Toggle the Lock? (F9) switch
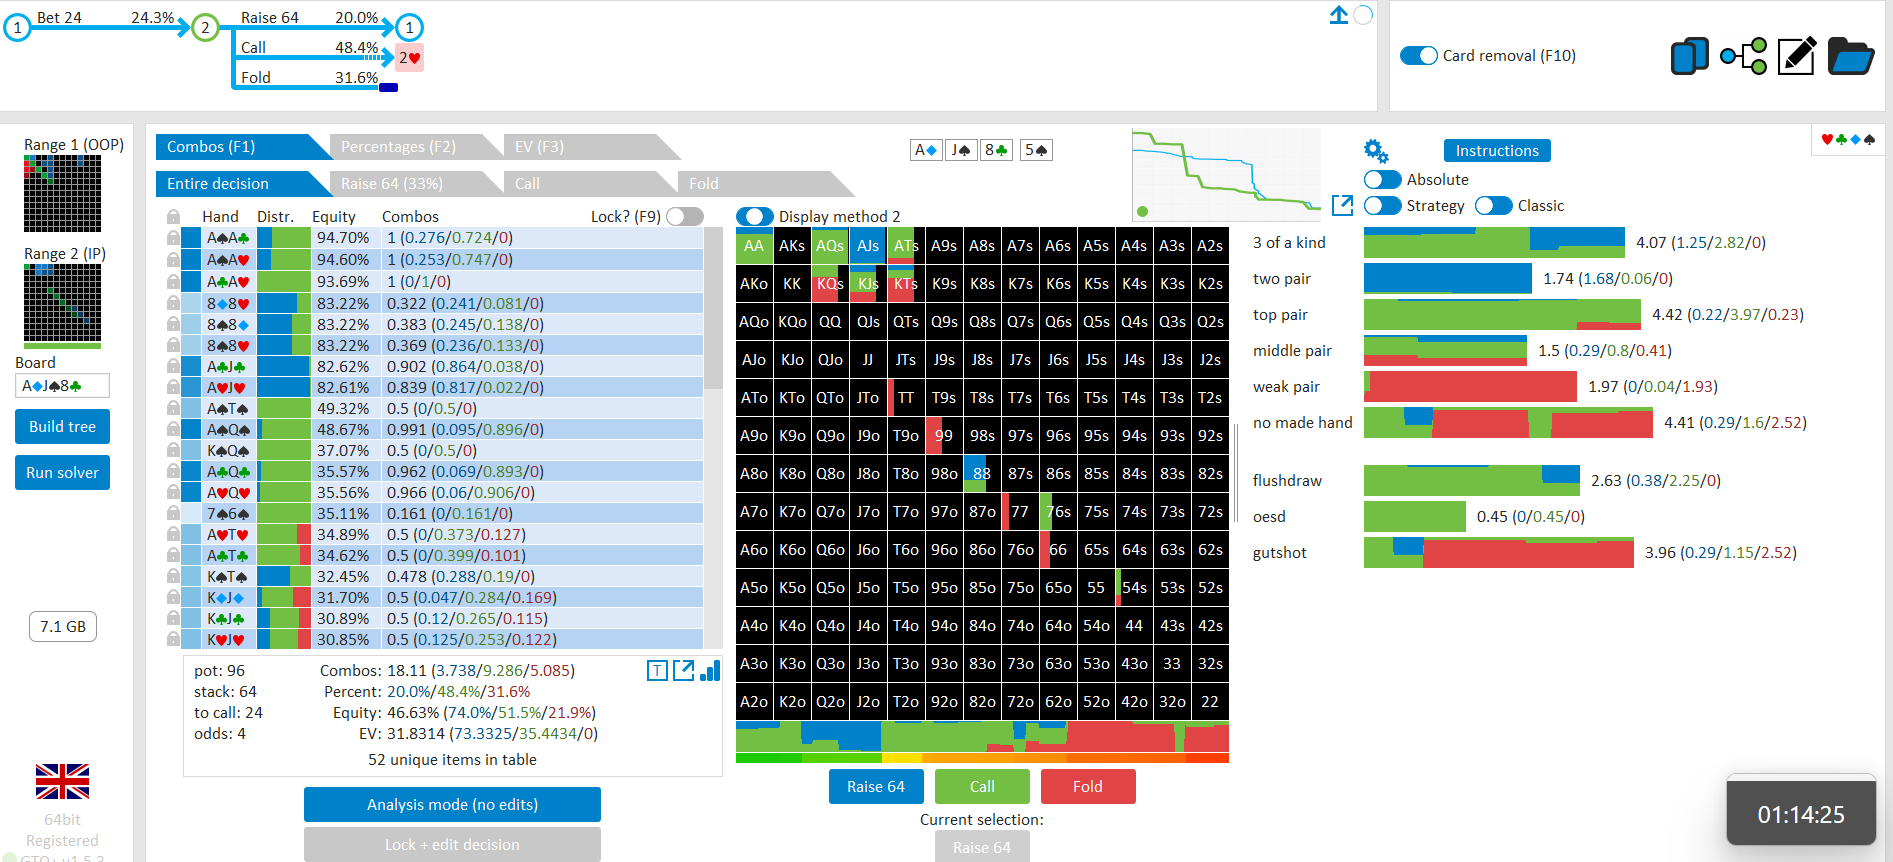This screenshot has width=1893, height=862. pos(685,216)
